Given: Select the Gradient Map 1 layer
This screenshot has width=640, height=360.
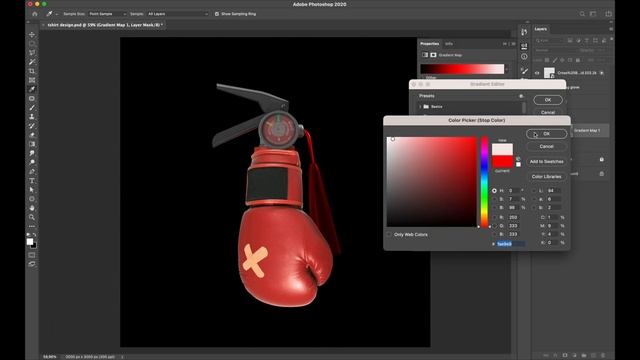Looking at the screenshot, I should coord(590,131).
